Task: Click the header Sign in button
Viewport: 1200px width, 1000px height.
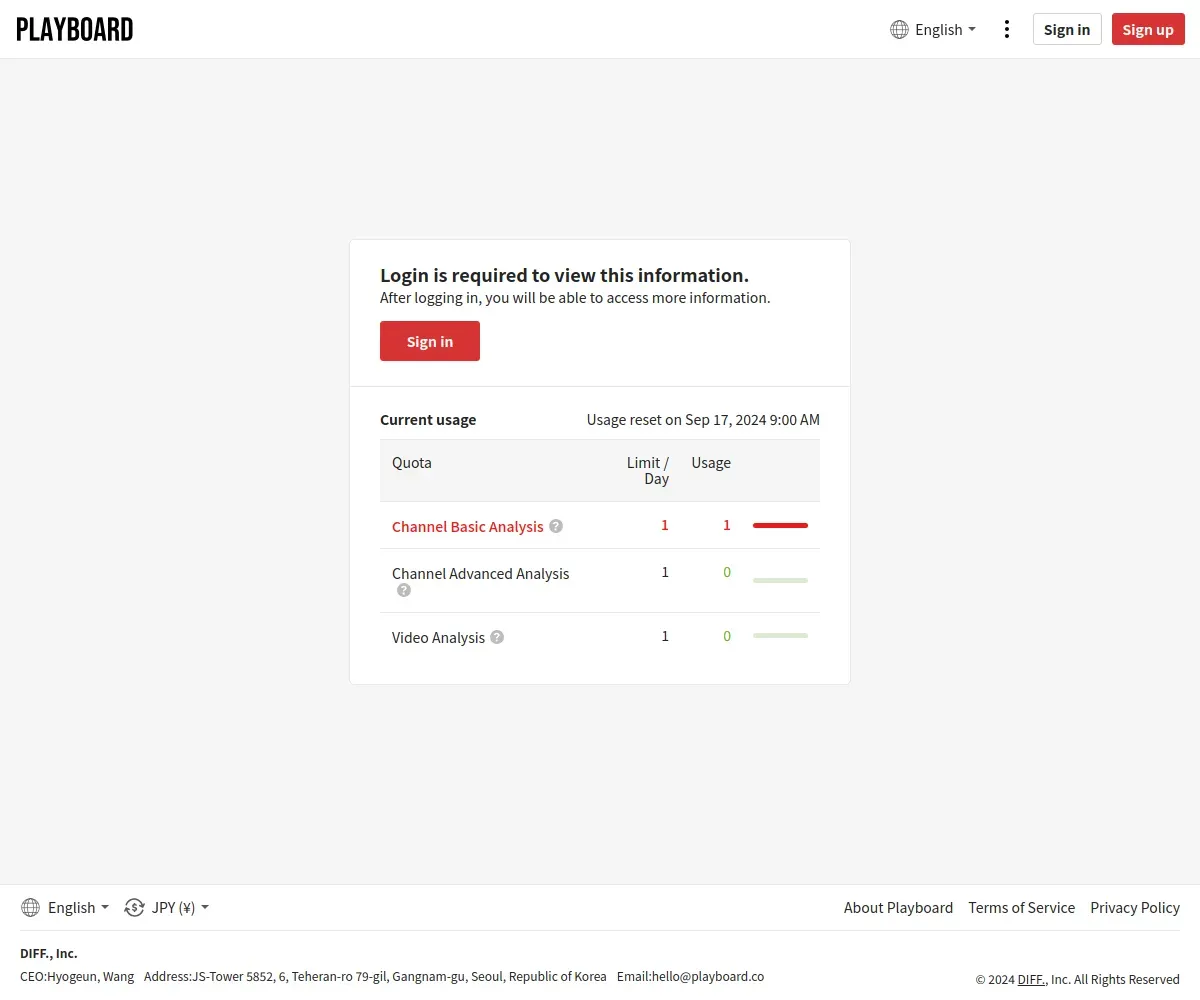Action: coord(1067,29)
